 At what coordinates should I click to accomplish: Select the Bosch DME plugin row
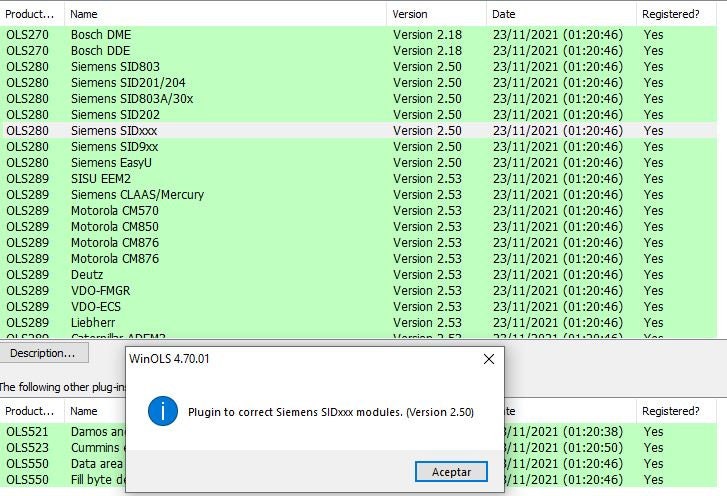click(x=358, y=35)
